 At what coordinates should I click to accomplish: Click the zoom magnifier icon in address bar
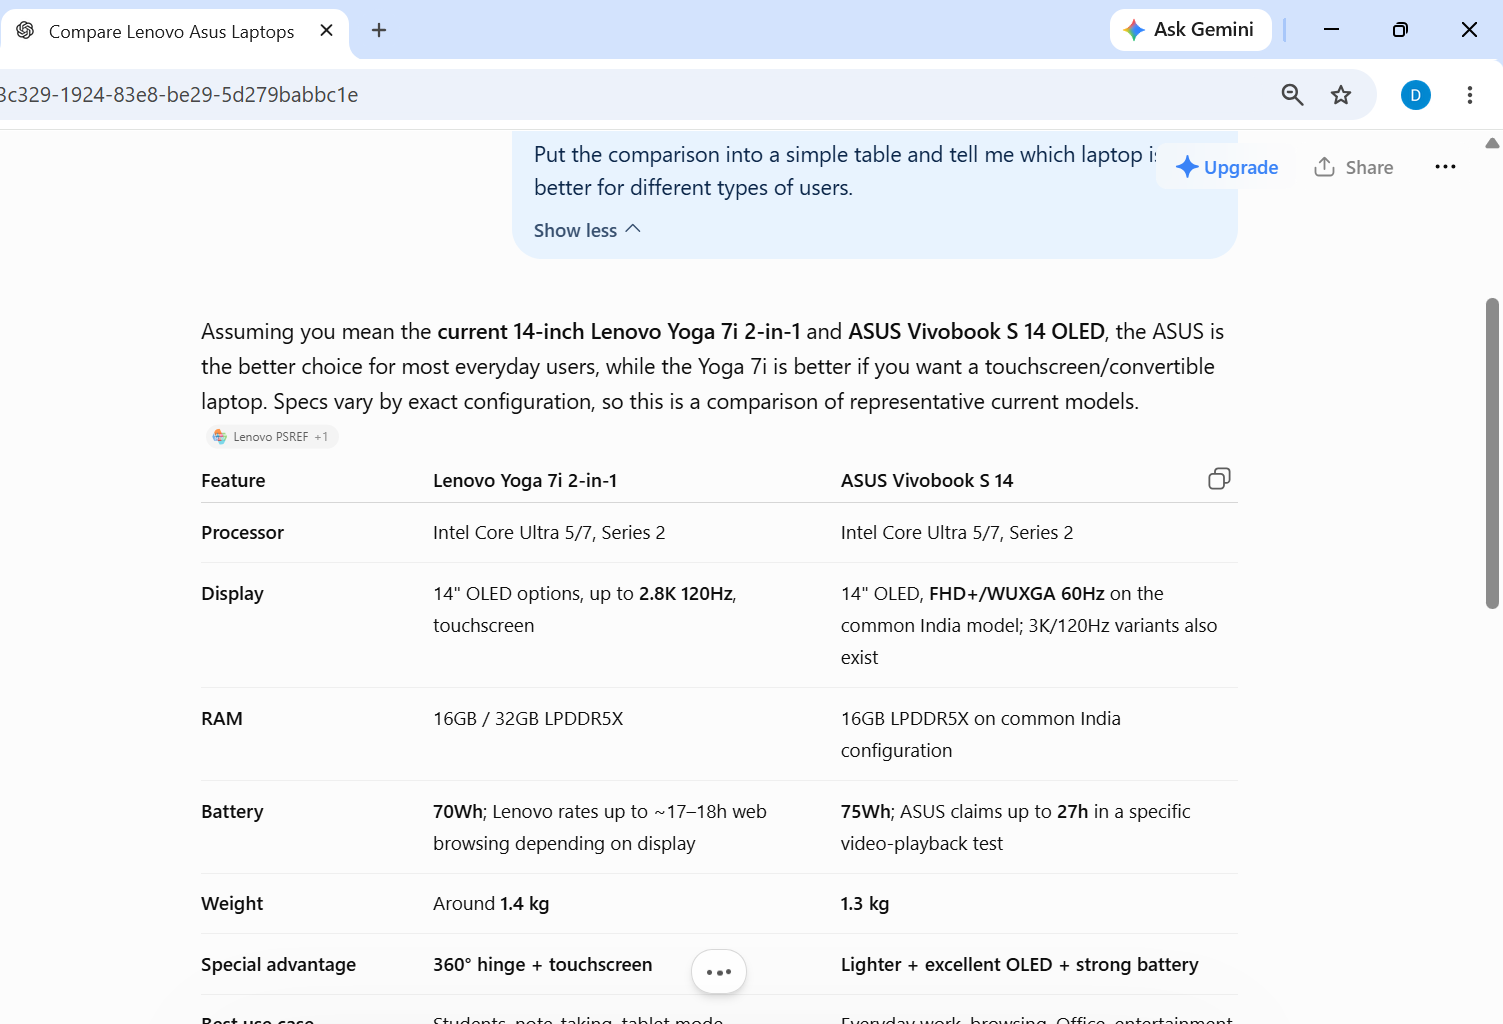click(x=1292, y=95)
